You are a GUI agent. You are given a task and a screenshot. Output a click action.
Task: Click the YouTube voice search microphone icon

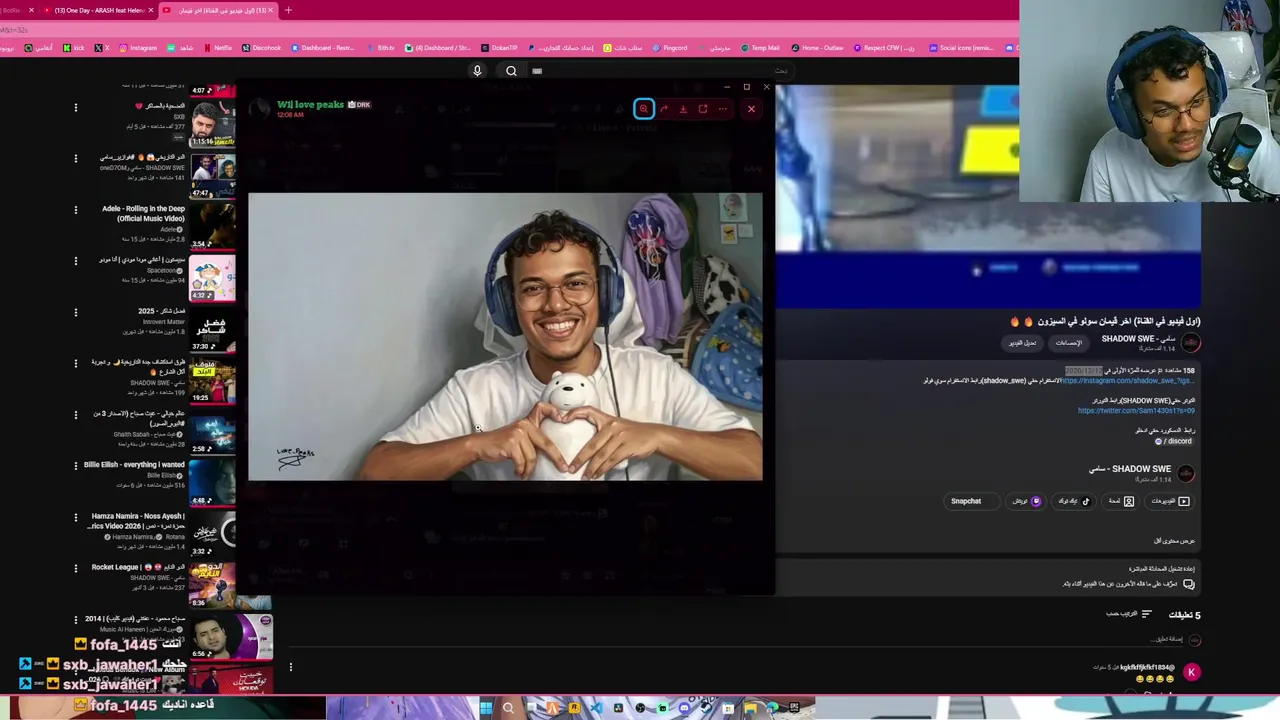477,71
